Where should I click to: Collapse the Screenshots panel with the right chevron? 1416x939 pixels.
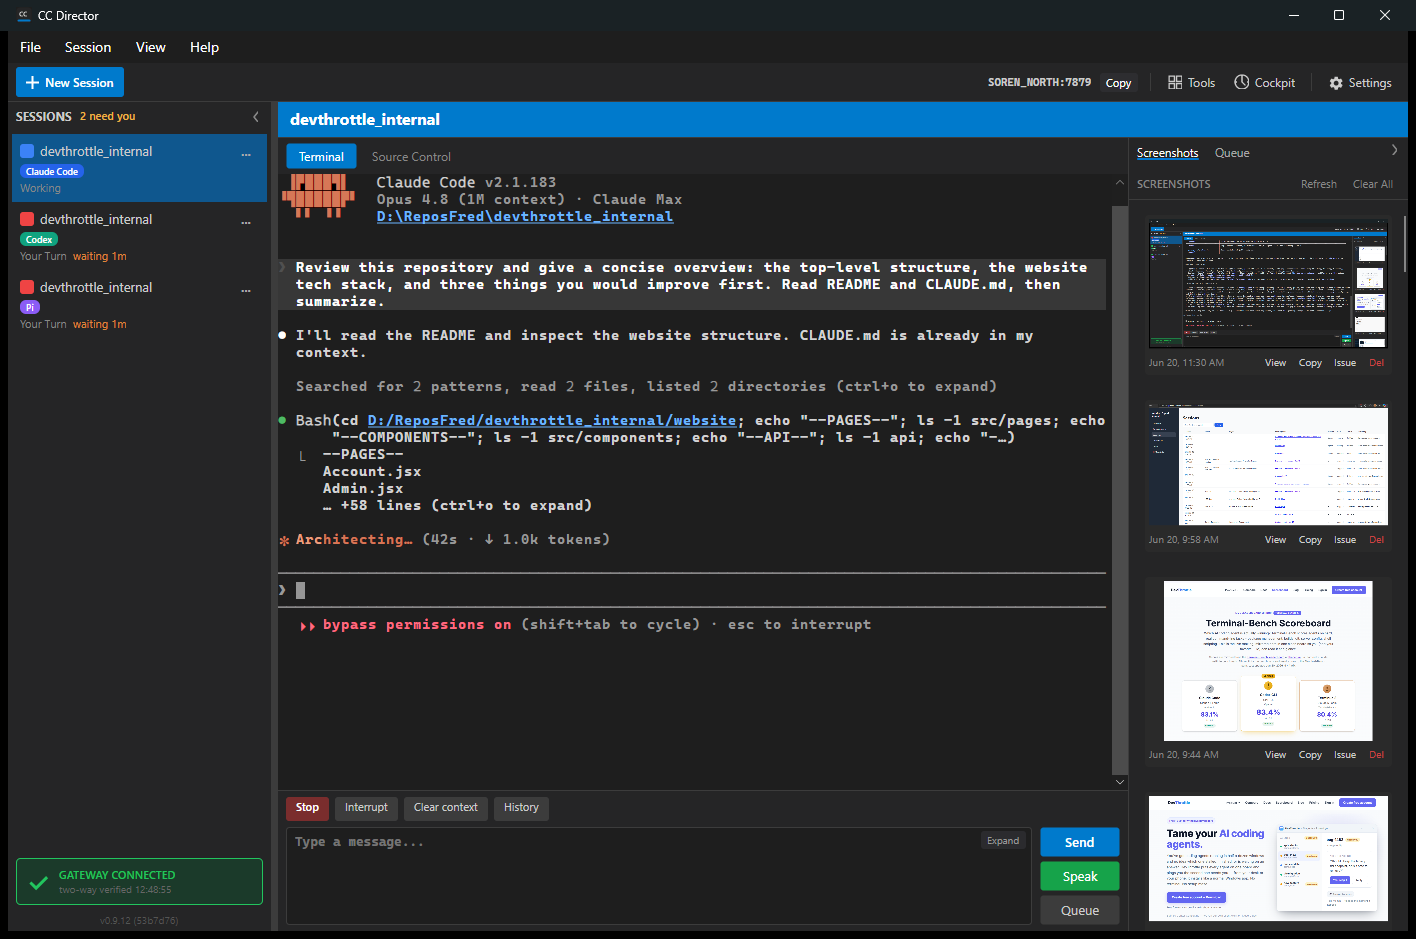pos(1394,150)
